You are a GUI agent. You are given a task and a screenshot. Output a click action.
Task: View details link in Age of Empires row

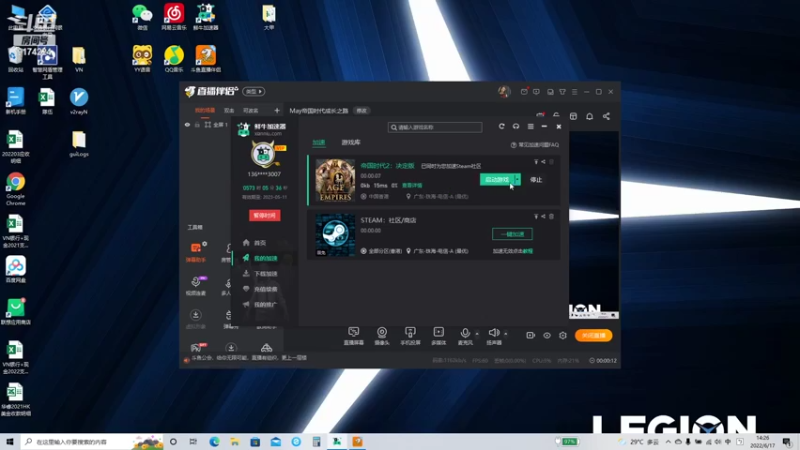[x=412, y=186]
